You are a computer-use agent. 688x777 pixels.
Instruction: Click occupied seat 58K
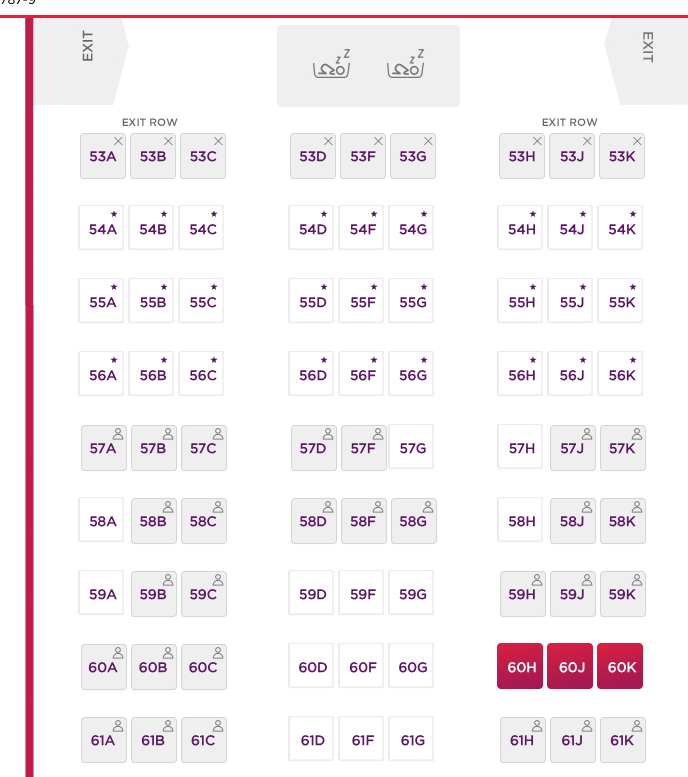coord(623,521)
